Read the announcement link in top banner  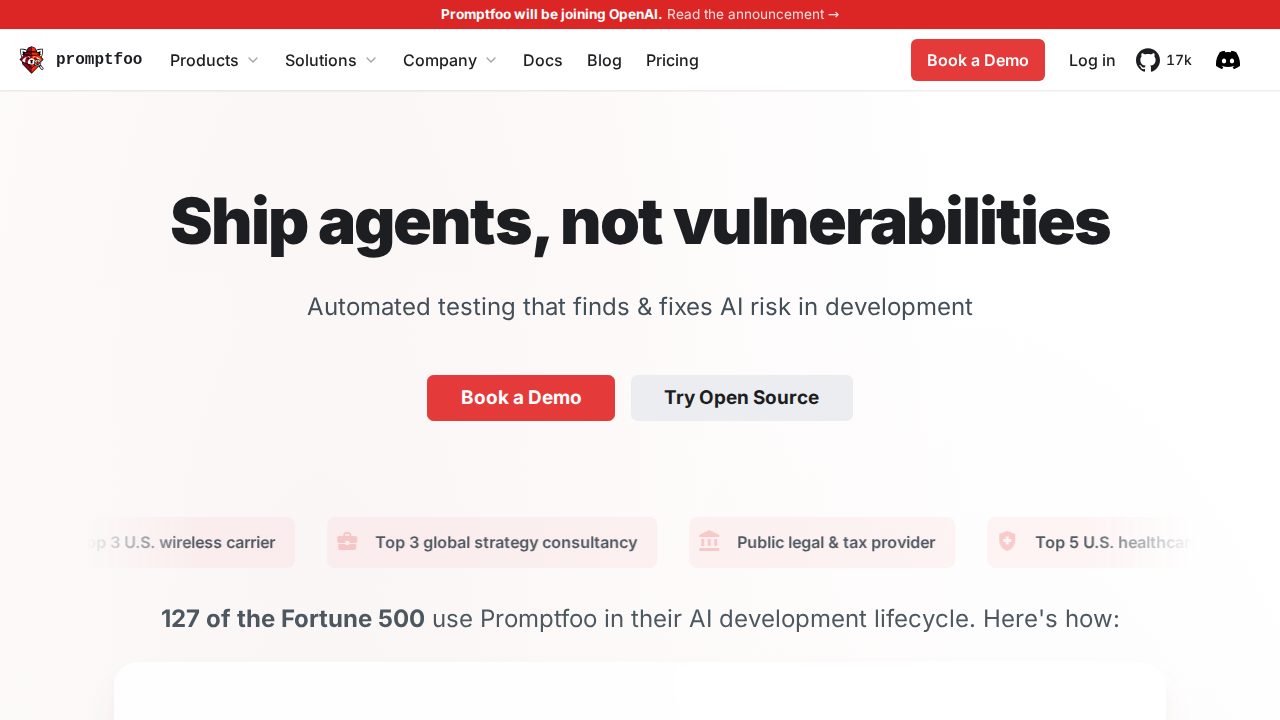coord(752,14)
